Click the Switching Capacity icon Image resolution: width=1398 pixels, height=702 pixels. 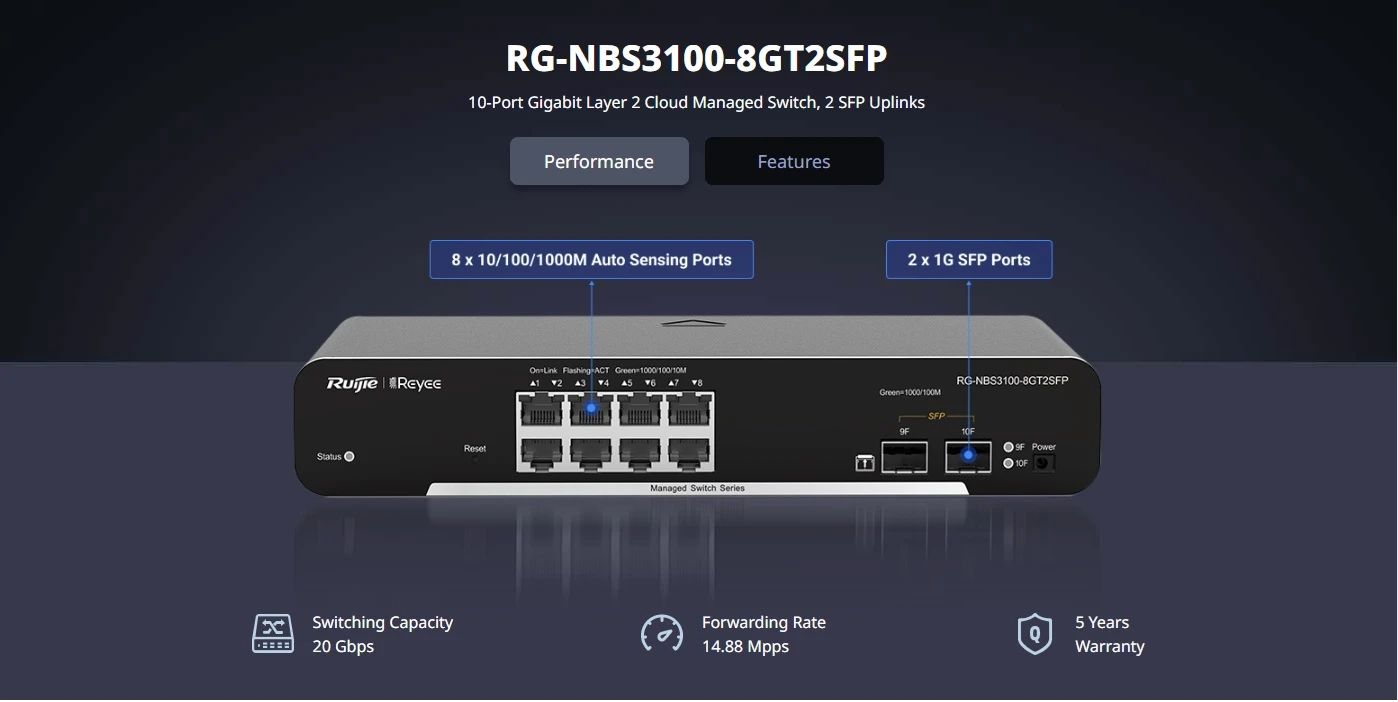pos(273,633)
